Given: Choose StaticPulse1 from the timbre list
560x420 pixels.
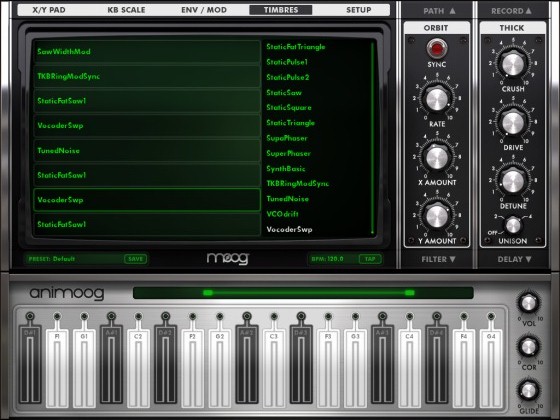Looking at the screenshot, I should [287, 62].
